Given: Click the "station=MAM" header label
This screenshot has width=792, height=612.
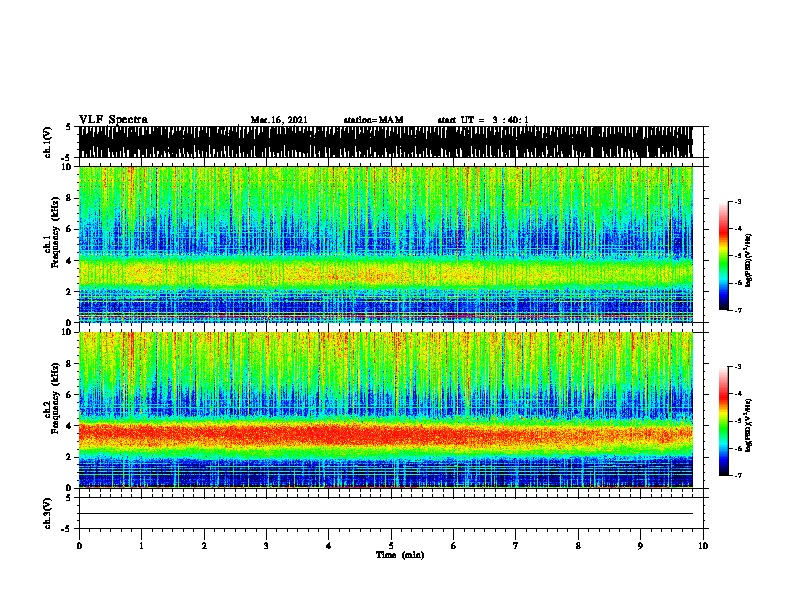Looking at the screenshot, I should (x=373, y=120).
